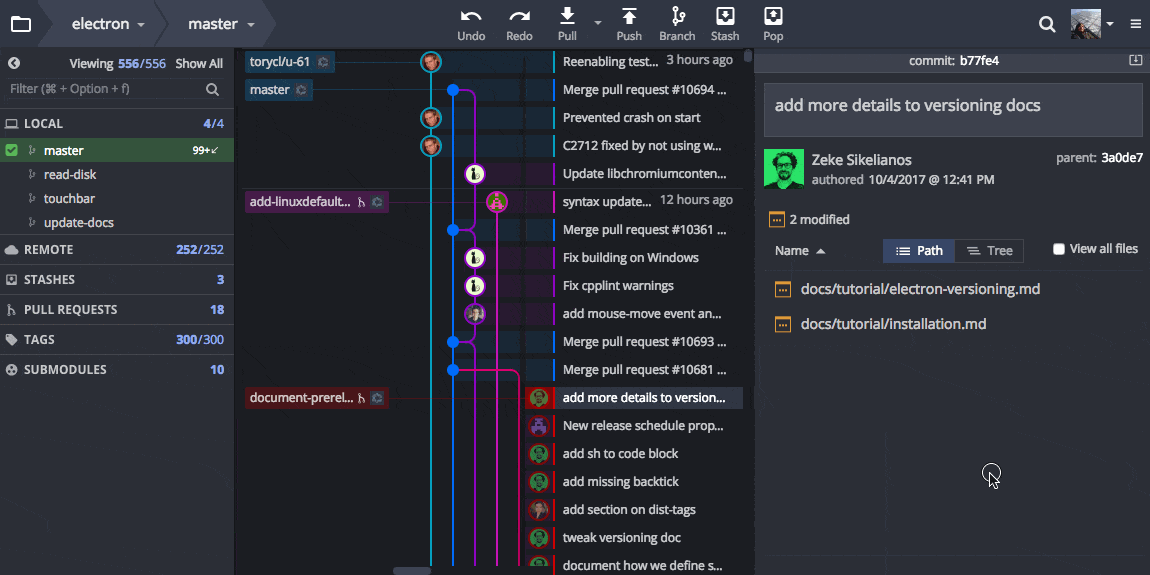Open search with magnifier icon

tap(1047, 24)
